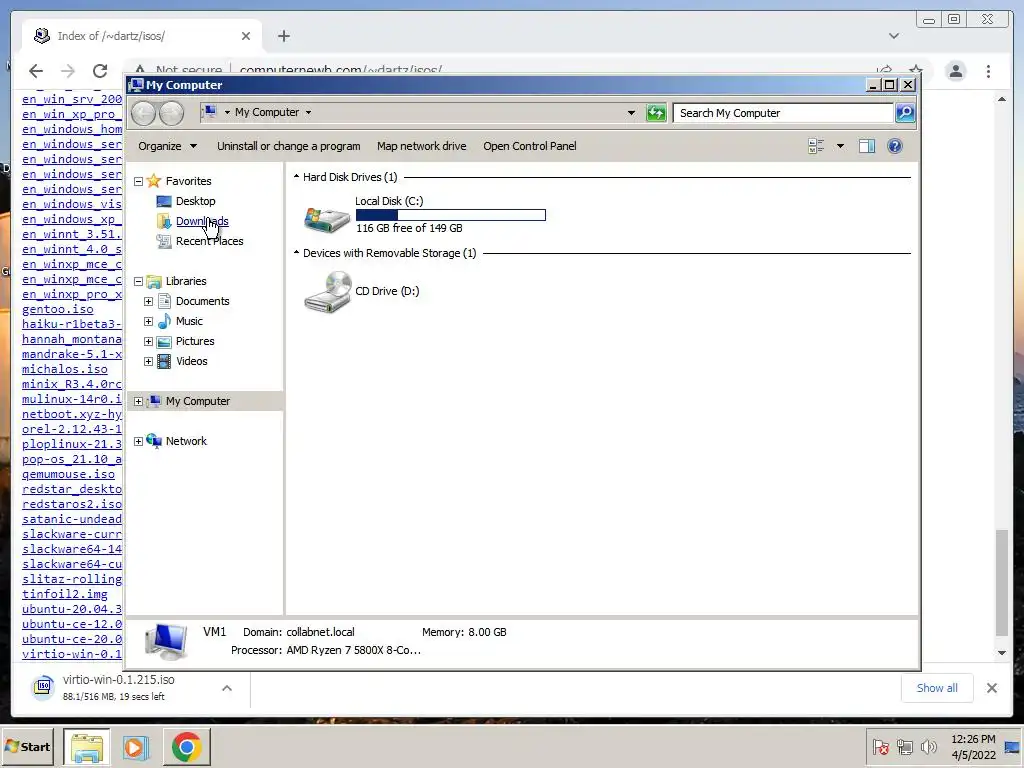The height and width of the screenshot is (768, 1024).
Task: Collapse the Hard Disk Drives group
Action: 296,177
